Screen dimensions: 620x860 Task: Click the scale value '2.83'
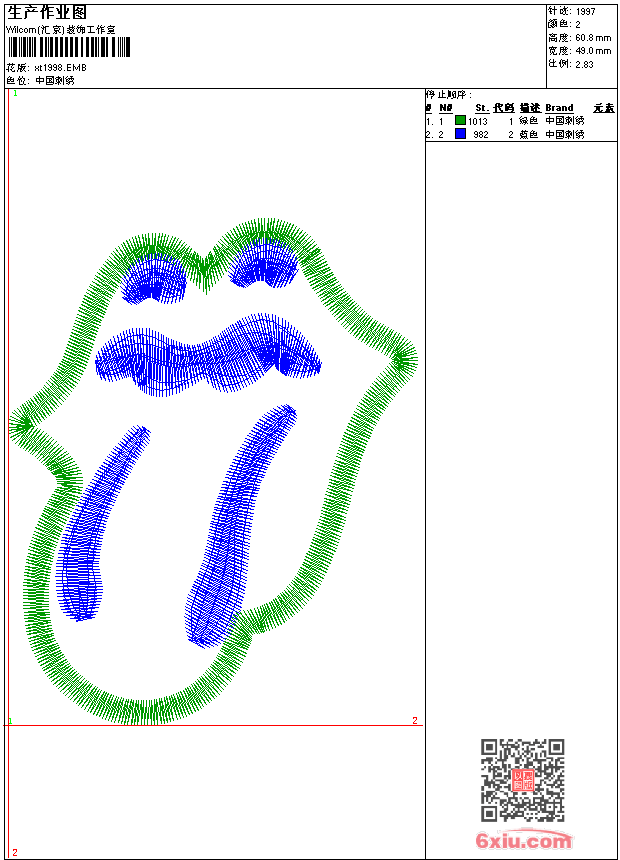click(584, 64)
